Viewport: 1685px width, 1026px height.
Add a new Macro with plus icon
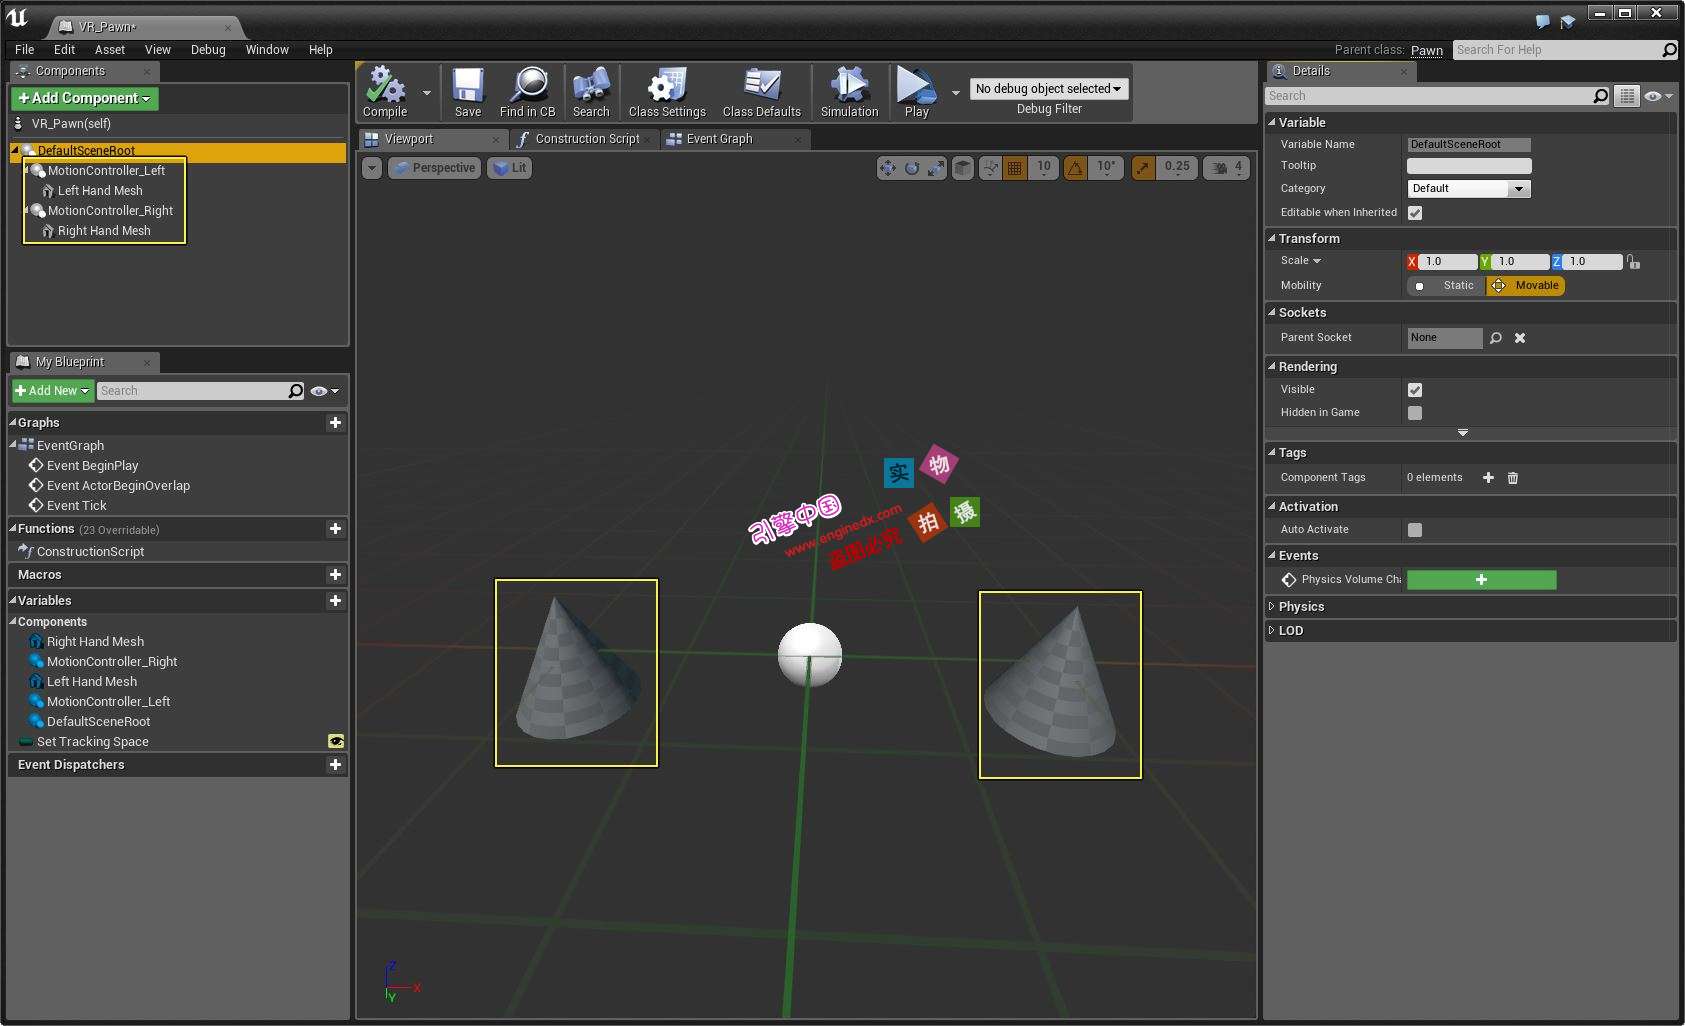[335, 575]
